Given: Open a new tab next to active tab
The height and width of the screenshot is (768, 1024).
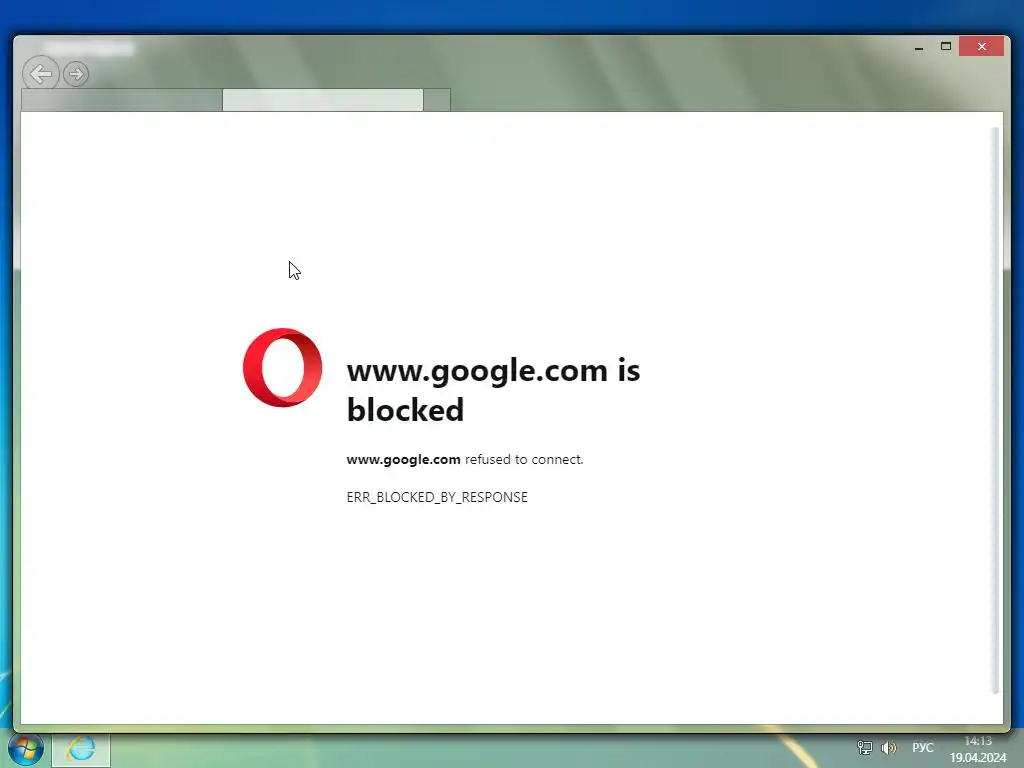Looking at the screenshot, I should click(x=437, y=100).
